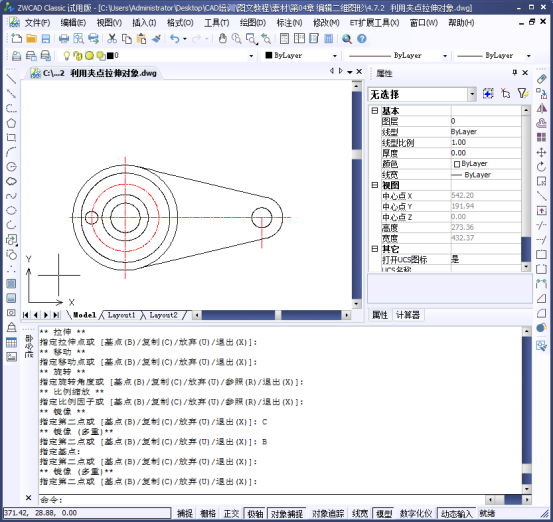The width and height of the screenshot is (553, 522).
Task: Click the Quick Select icon in properties panel
Action: point(522,94)
